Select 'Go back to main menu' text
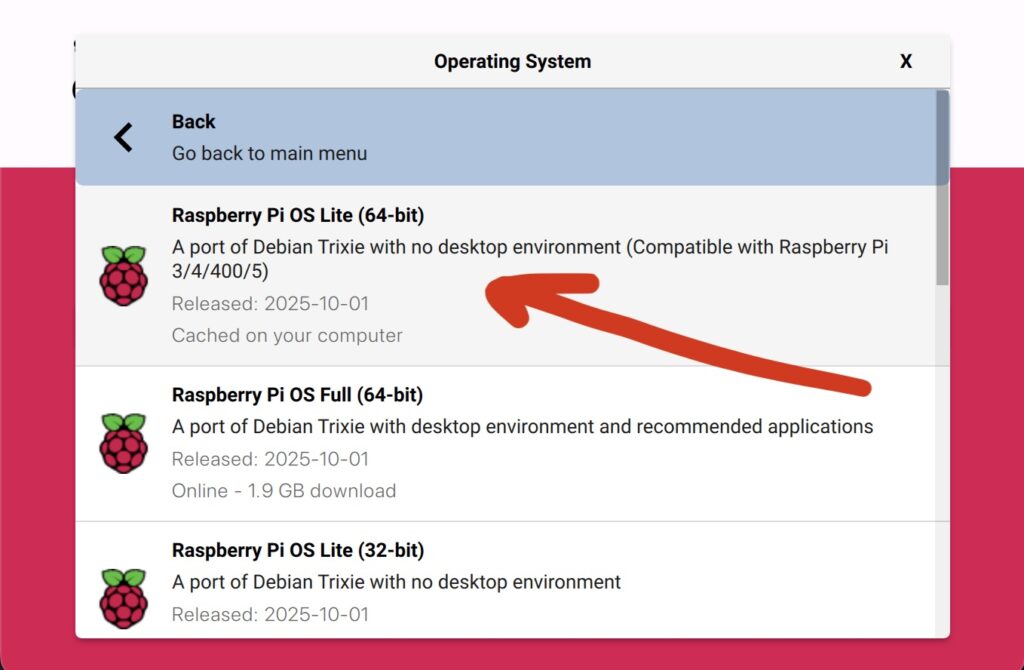This screenshot has height=670, width=1024. [x=269, y=153]
